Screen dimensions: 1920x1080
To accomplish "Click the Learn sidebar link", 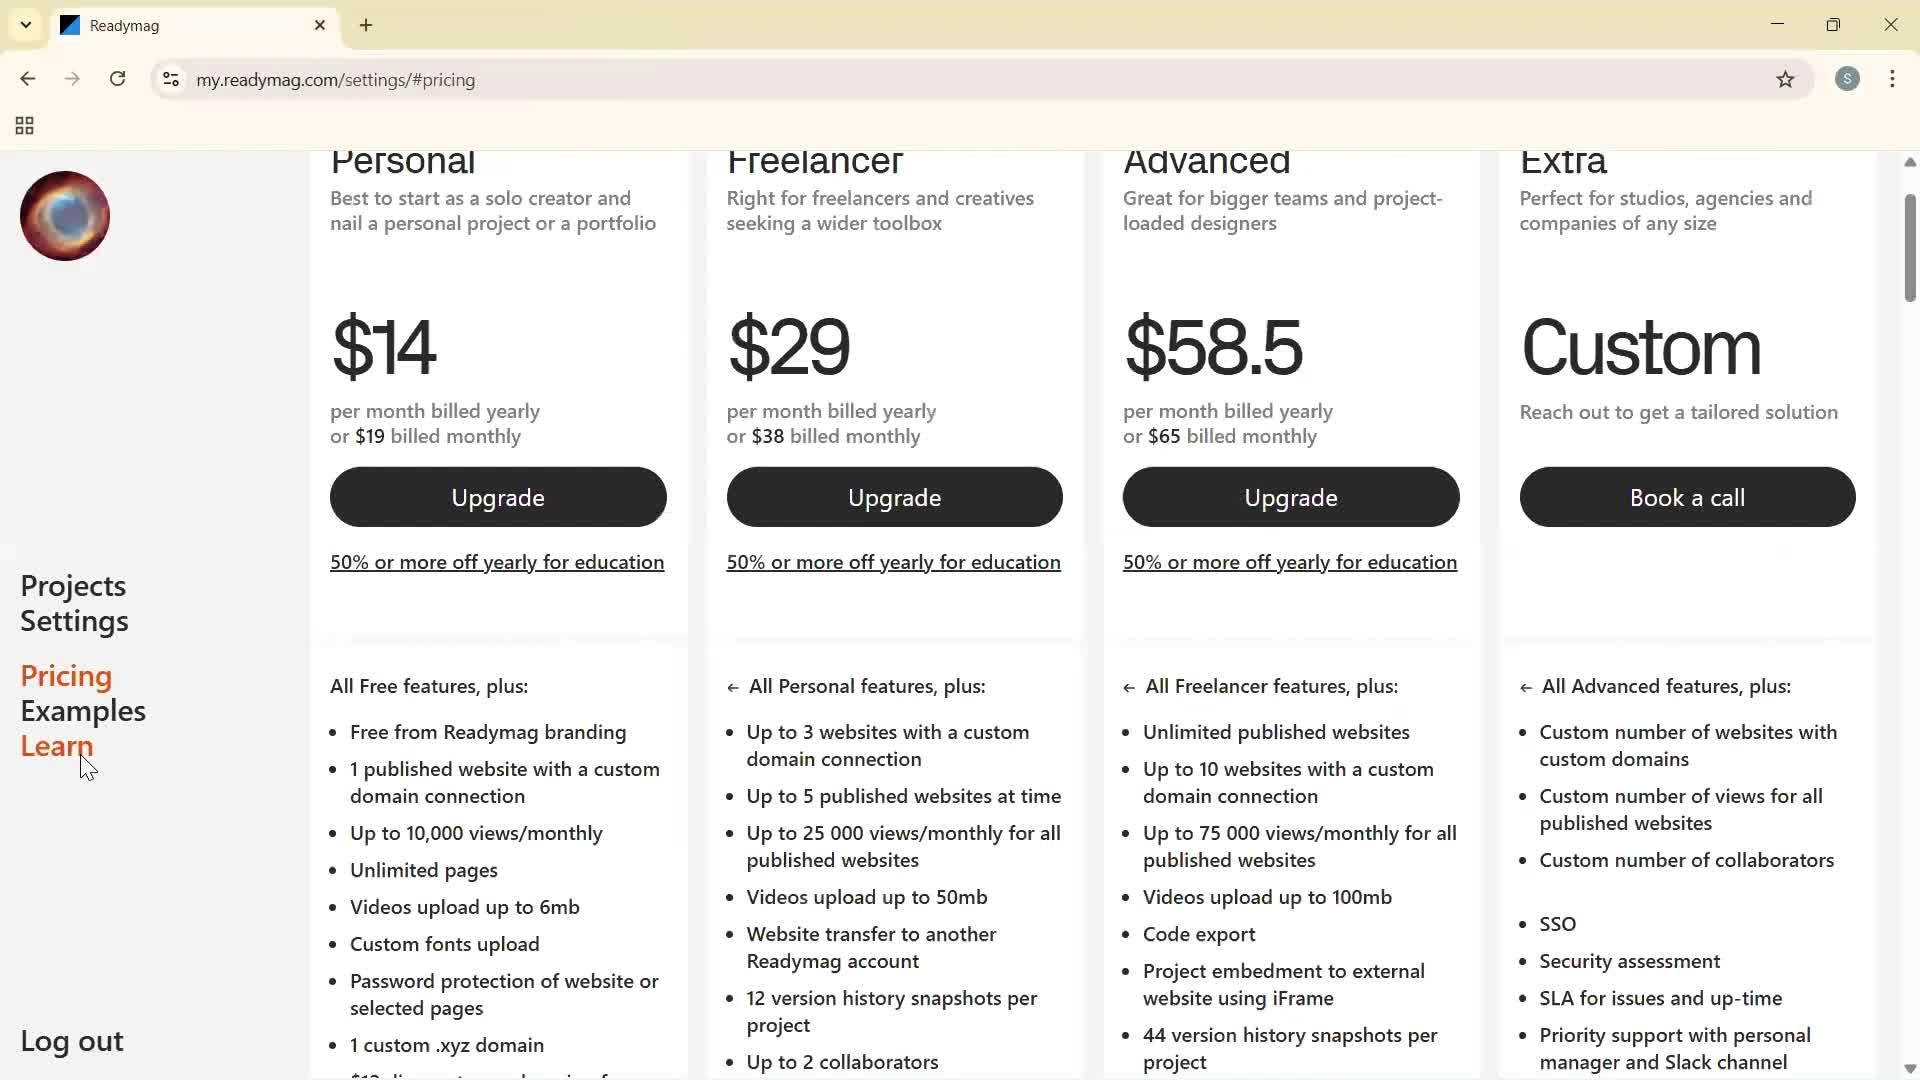I will click(57, 746).
